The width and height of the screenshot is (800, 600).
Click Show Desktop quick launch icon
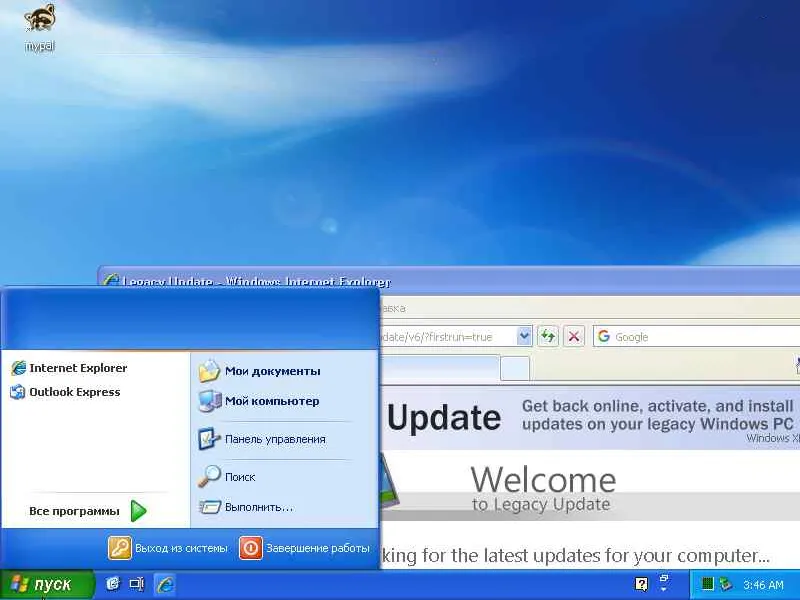[x=137, y=584]
